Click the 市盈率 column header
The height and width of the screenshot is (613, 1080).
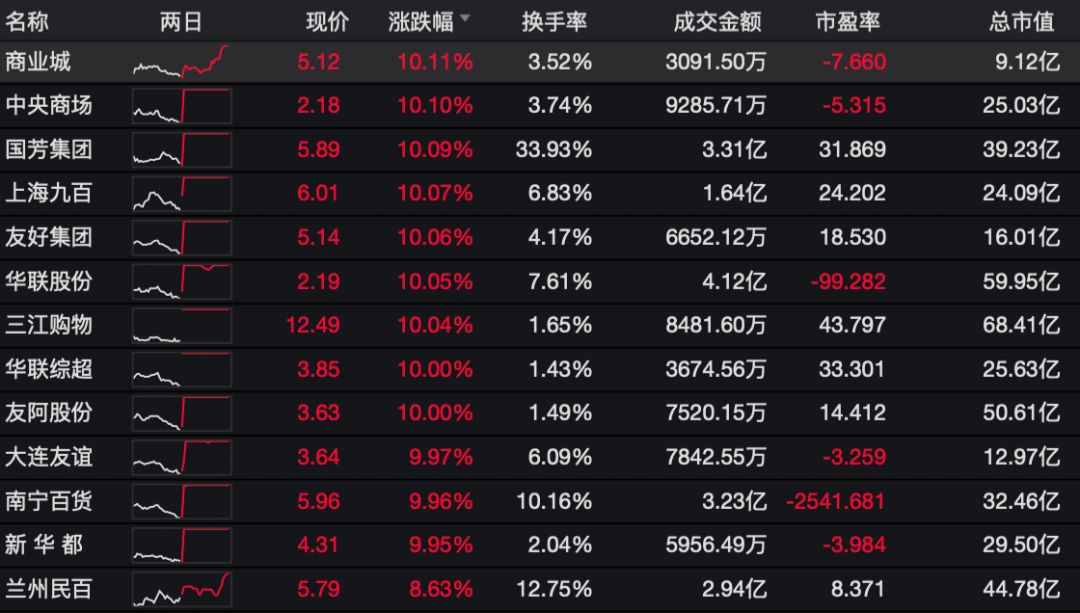[849, 21]
